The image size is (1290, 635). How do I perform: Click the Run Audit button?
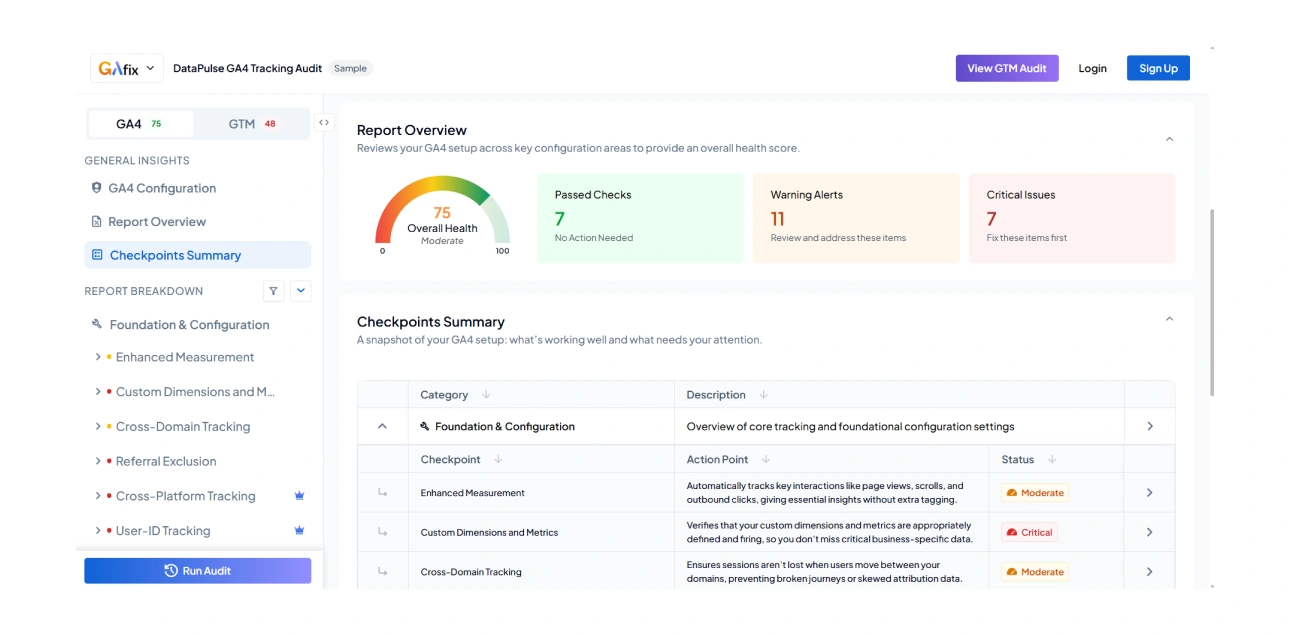(197, 571)
